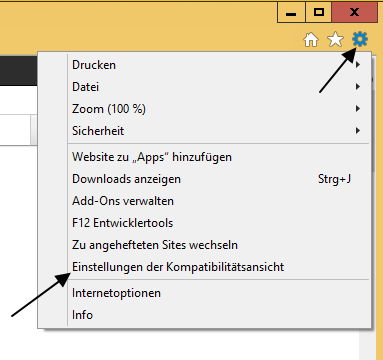Expand the Zoom (100 %) submenu arrow
The height and width of the screenshot is (360, 383).
point(358,109)
